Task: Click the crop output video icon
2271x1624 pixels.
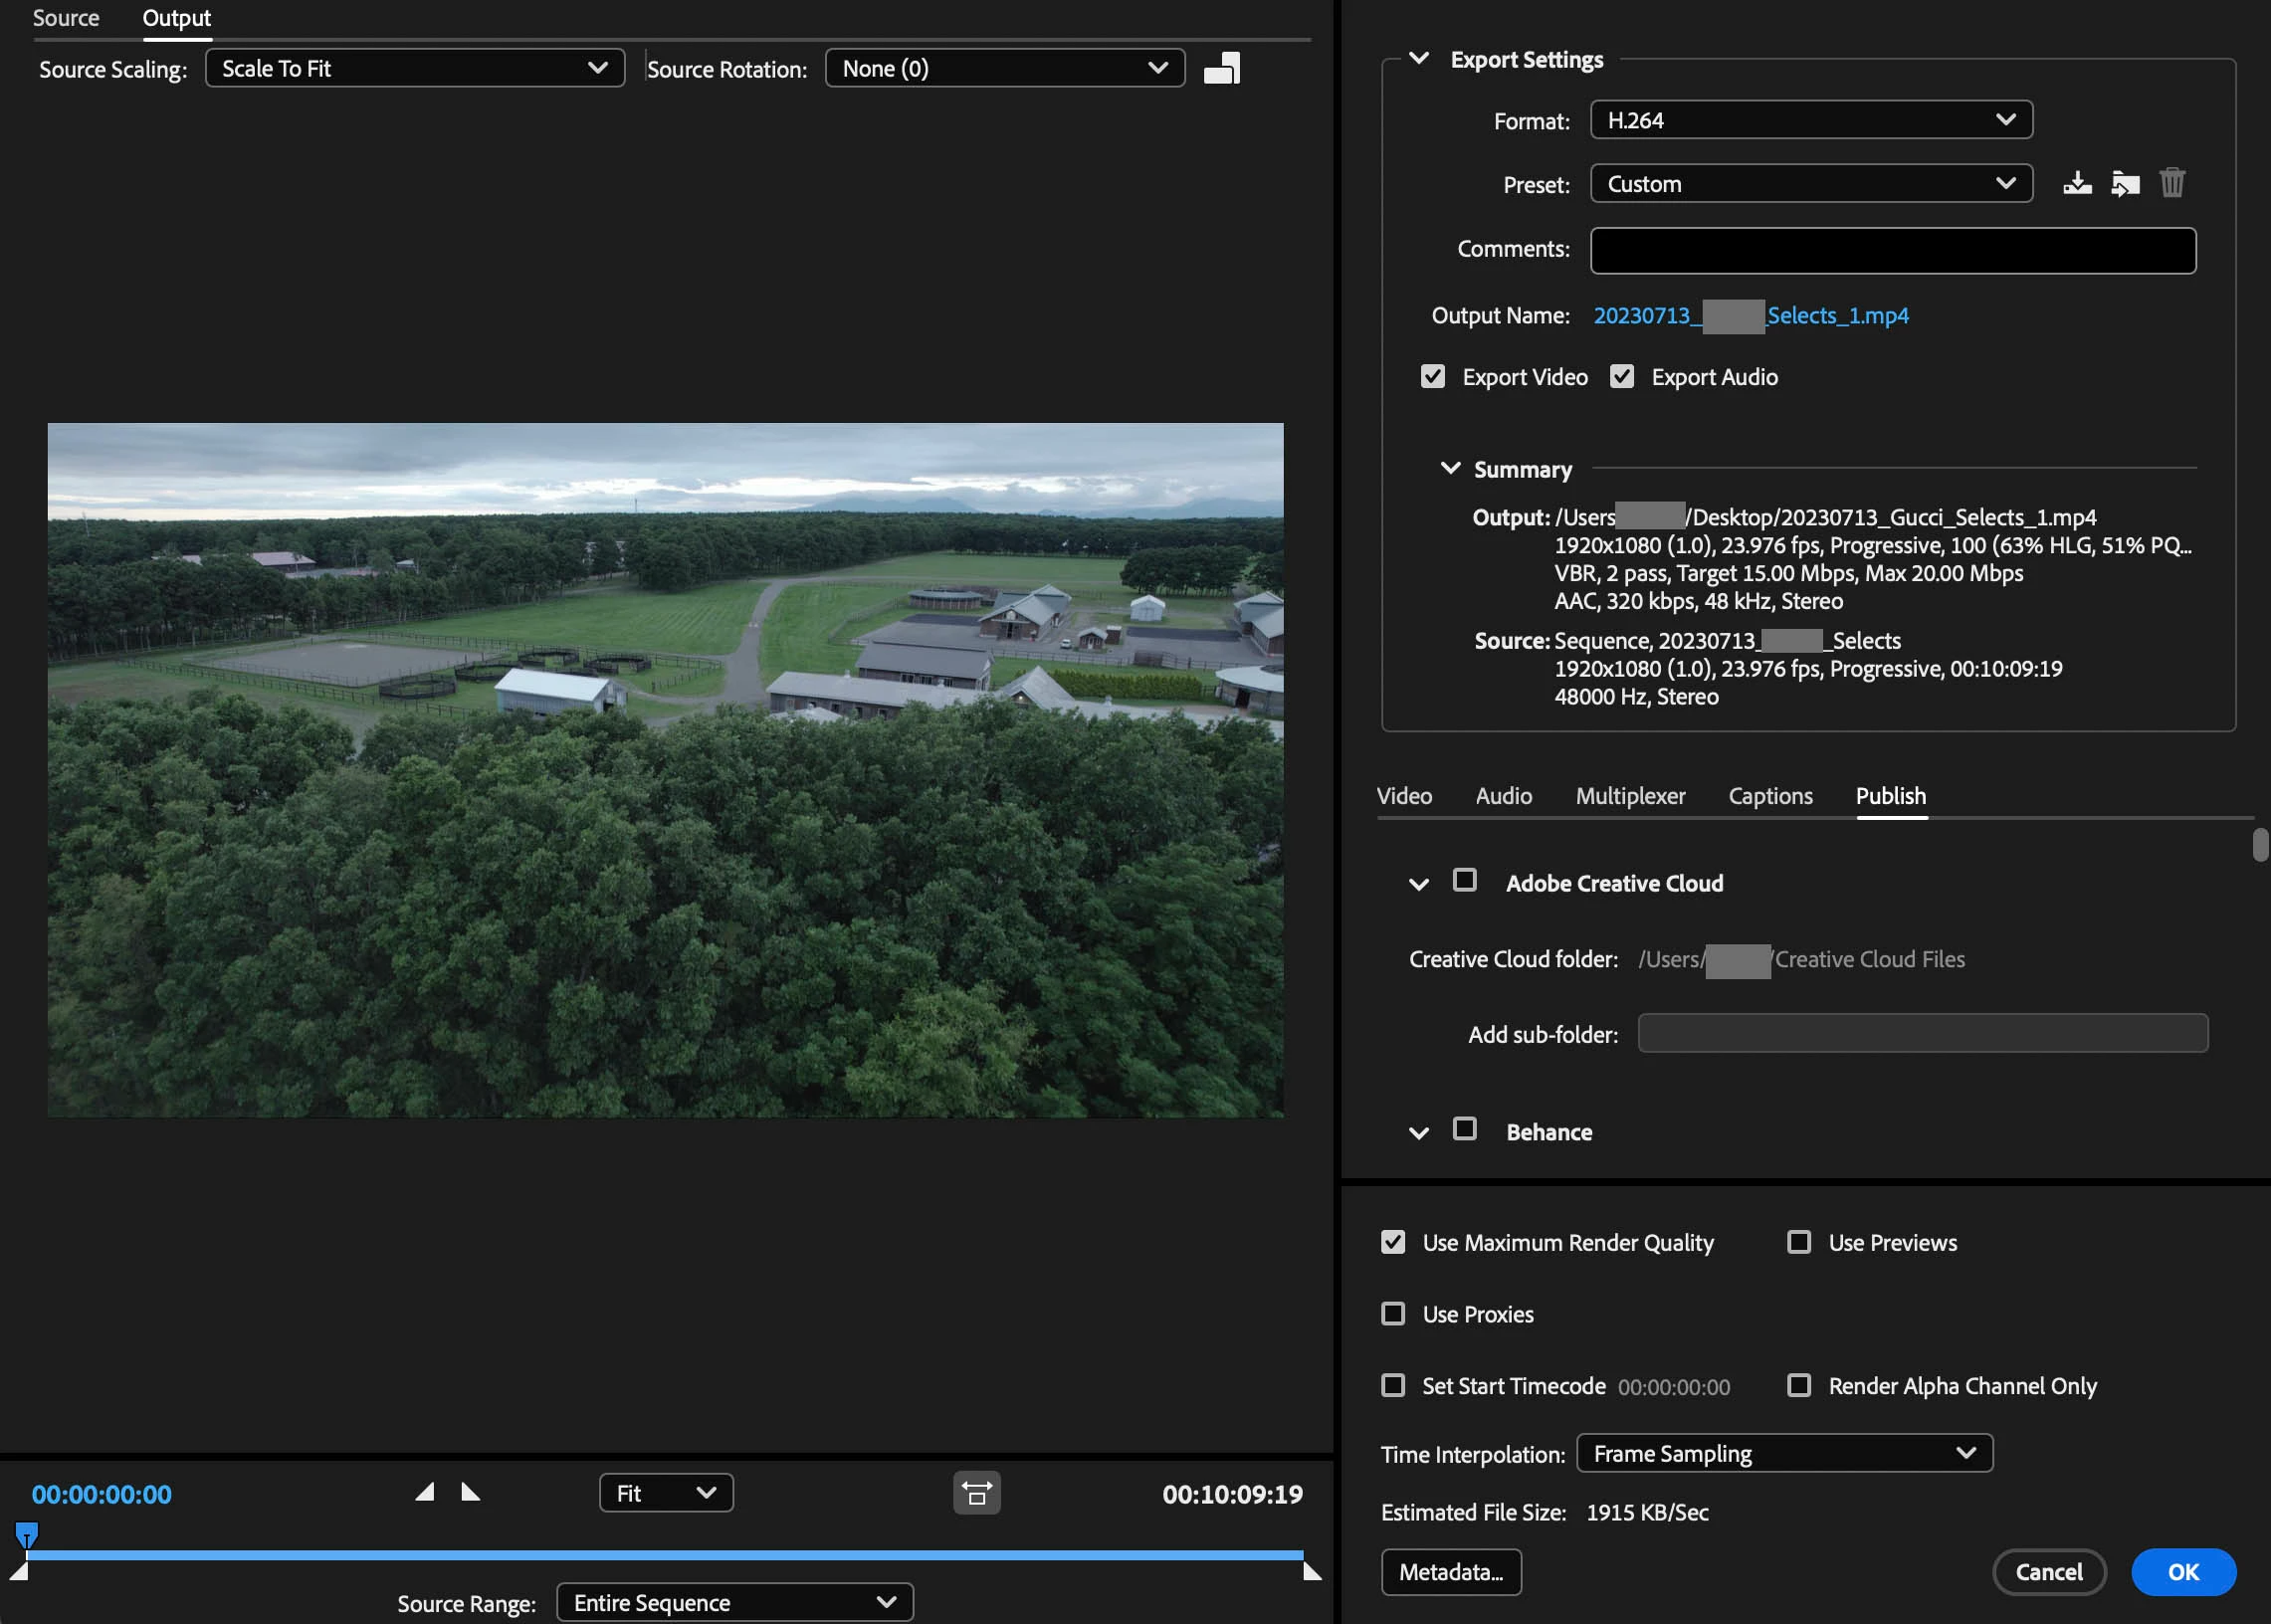Action: click(1222, 69)
